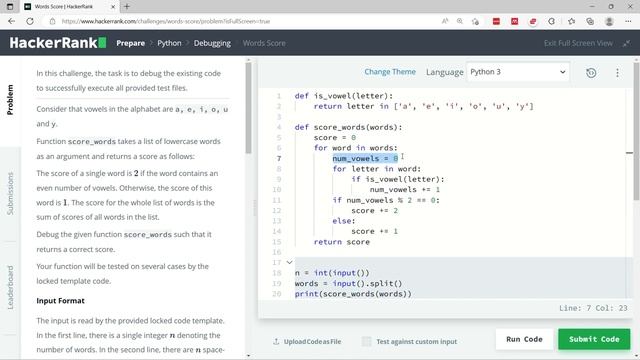Image resolution: width=640 pixels, height=360 pixels.
Task: Open browser Favorites list icon
Action: 571,21
